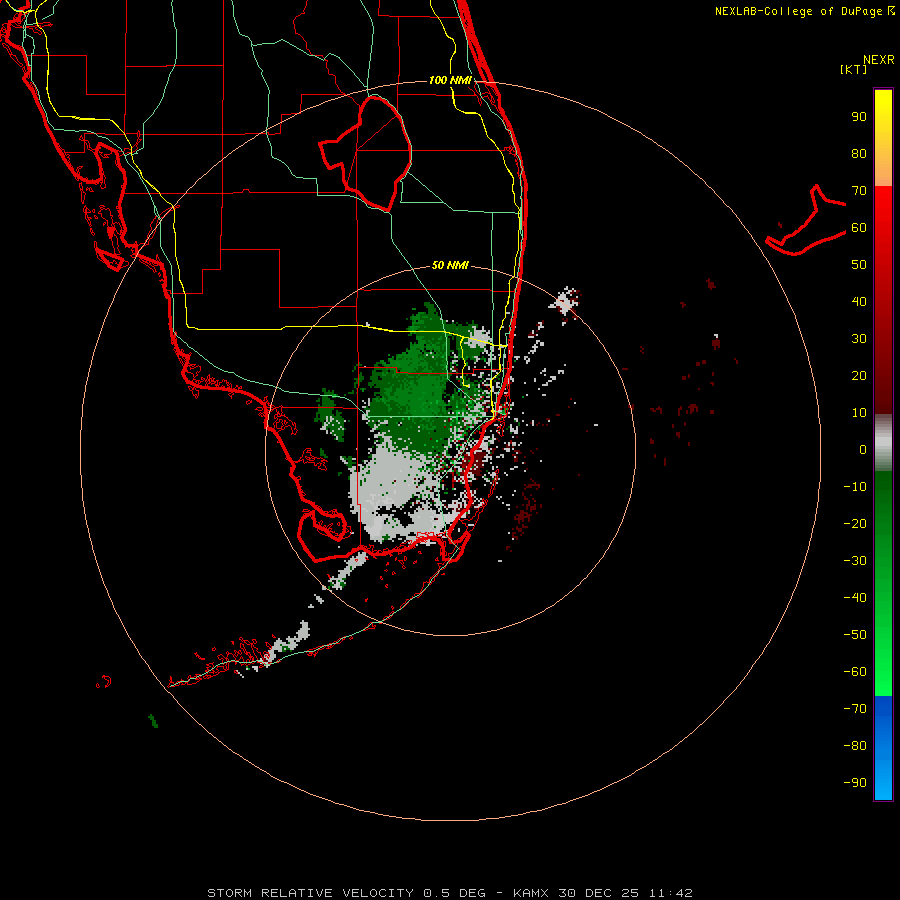Screen dimensions: 900x900
Task: Click the -70 value on the velocity scale
Action: click(855, 709)
